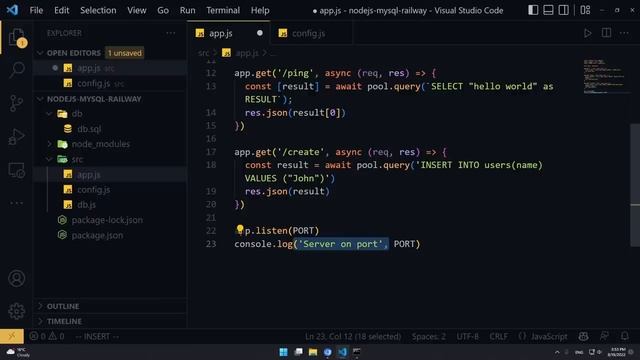
Task: Open the clock and date in system tray
Action: [x=616, y=352]
